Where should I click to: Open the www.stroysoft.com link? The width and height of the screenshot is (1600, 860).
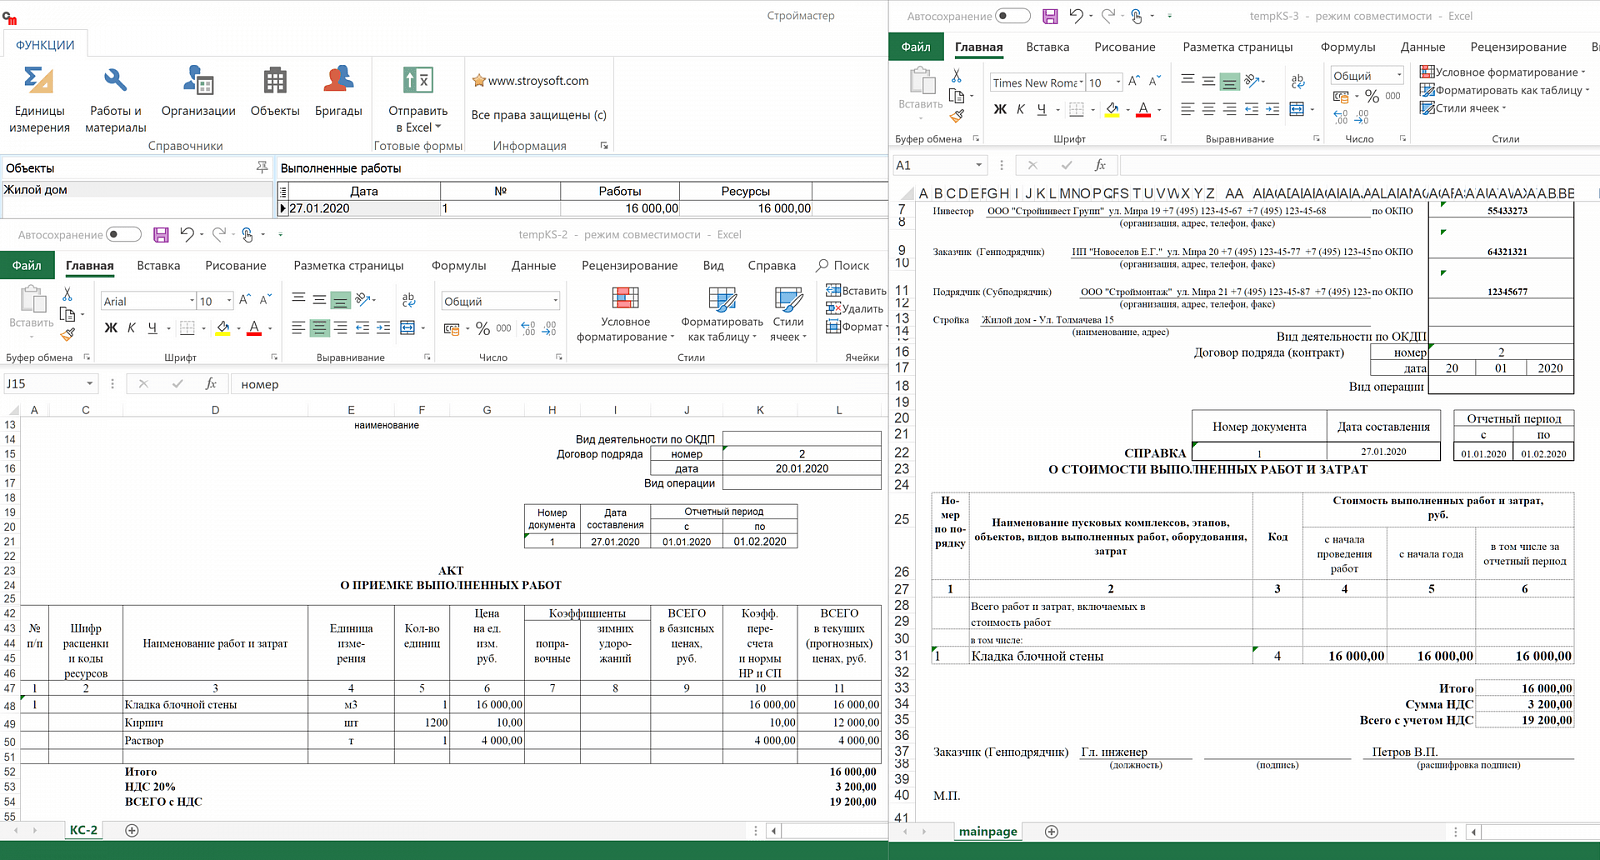[x=538, y=81]
